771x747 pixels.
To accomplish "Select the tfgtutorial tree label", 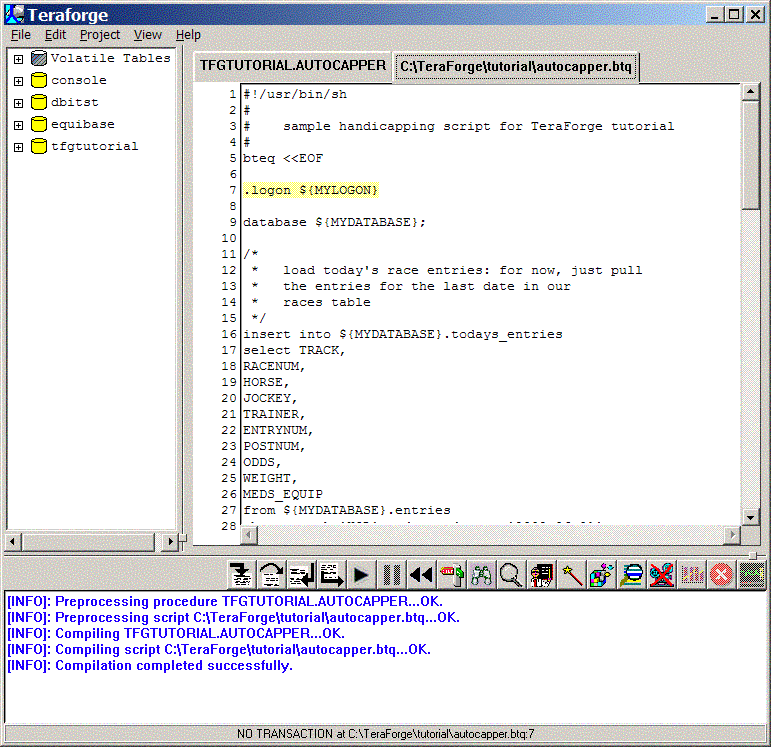I will pyautogui.click(x=94, y=147).
